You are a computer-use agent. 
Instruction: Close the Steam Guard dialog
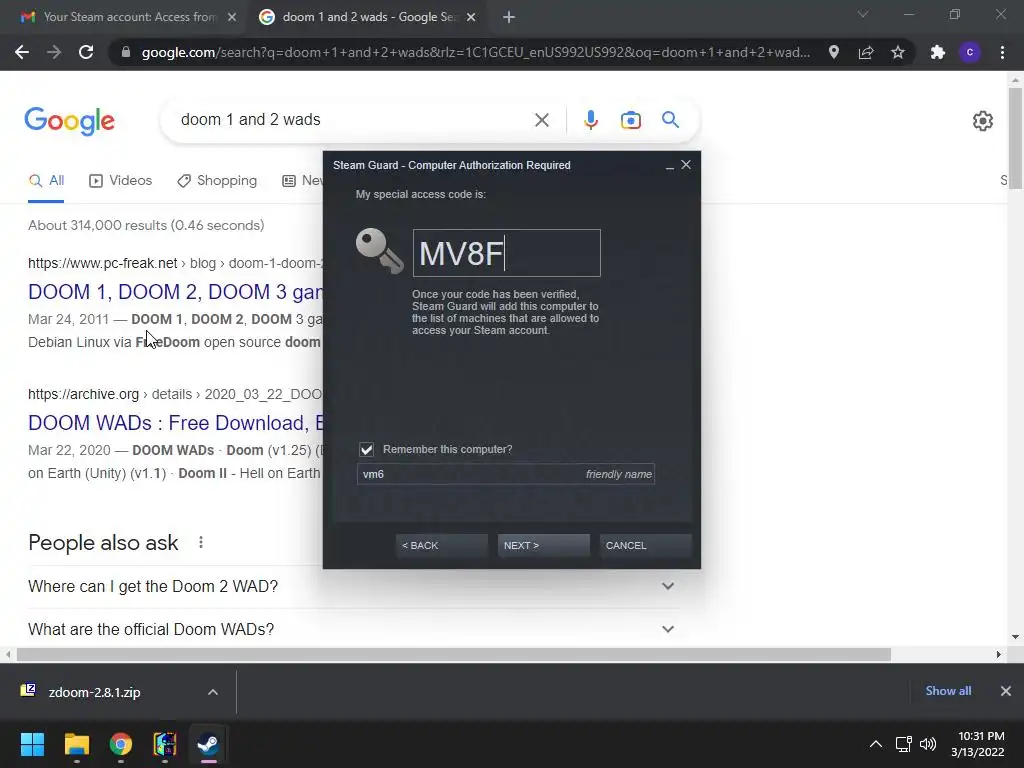tap(686, 165)
